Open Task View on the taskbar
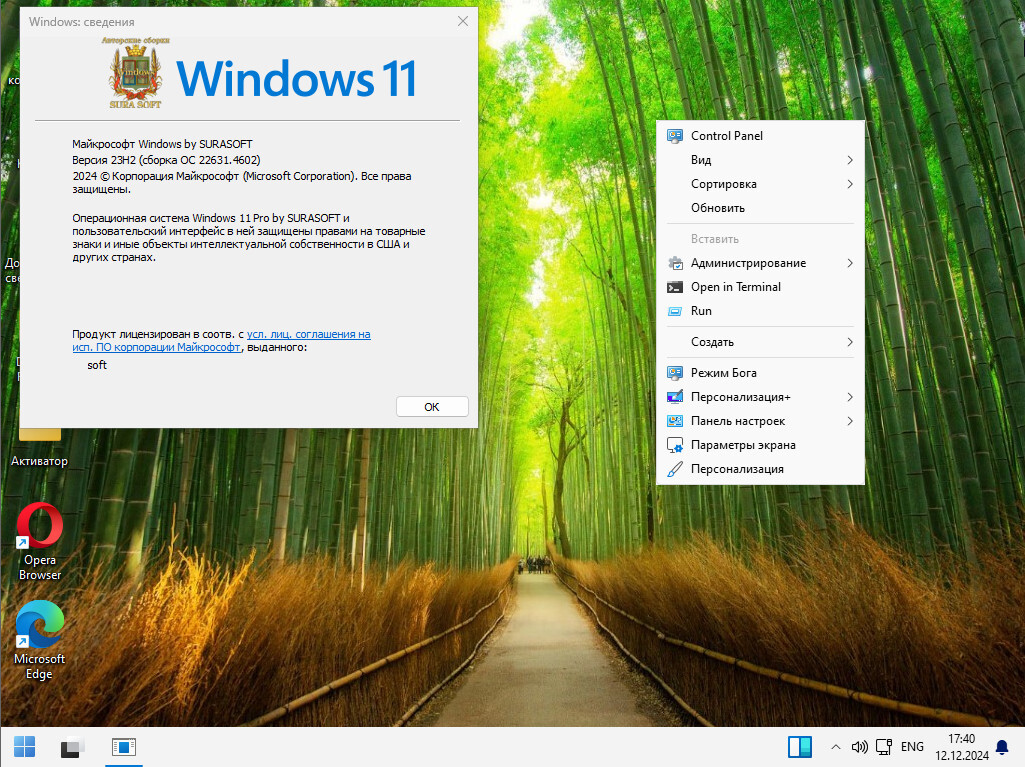This screenshot has width=1025, height=767. click(73, 747)
